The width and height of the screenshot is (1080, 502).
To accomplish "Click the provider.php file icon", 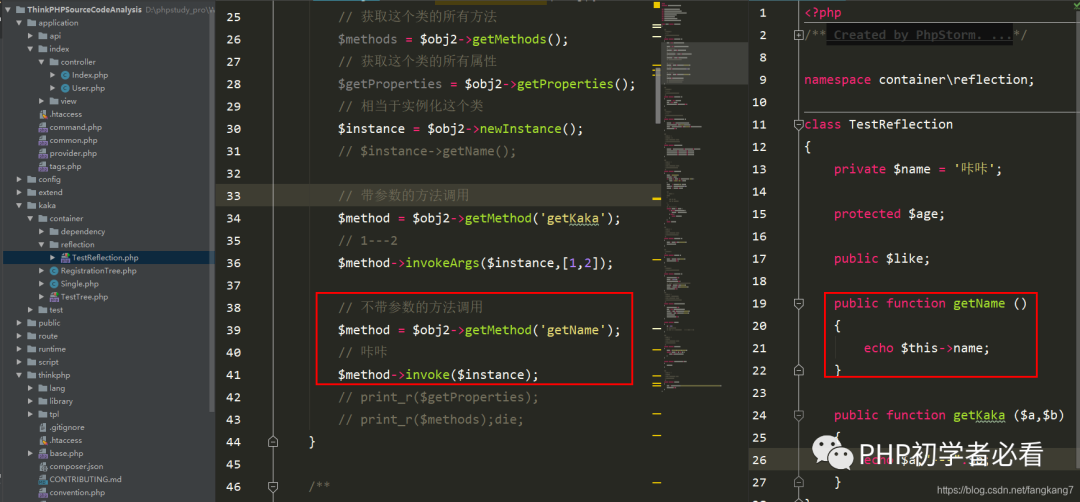I will tap(43, 154).
